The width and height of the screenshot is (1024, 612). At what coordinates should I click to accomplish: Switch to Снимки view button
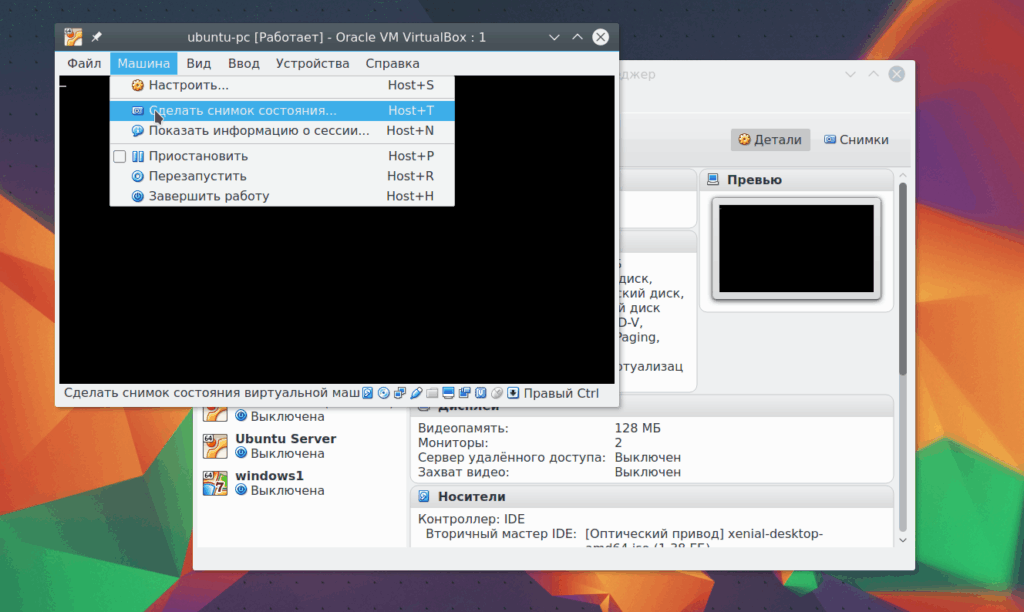pyautogui.click(x=856, y=140)
